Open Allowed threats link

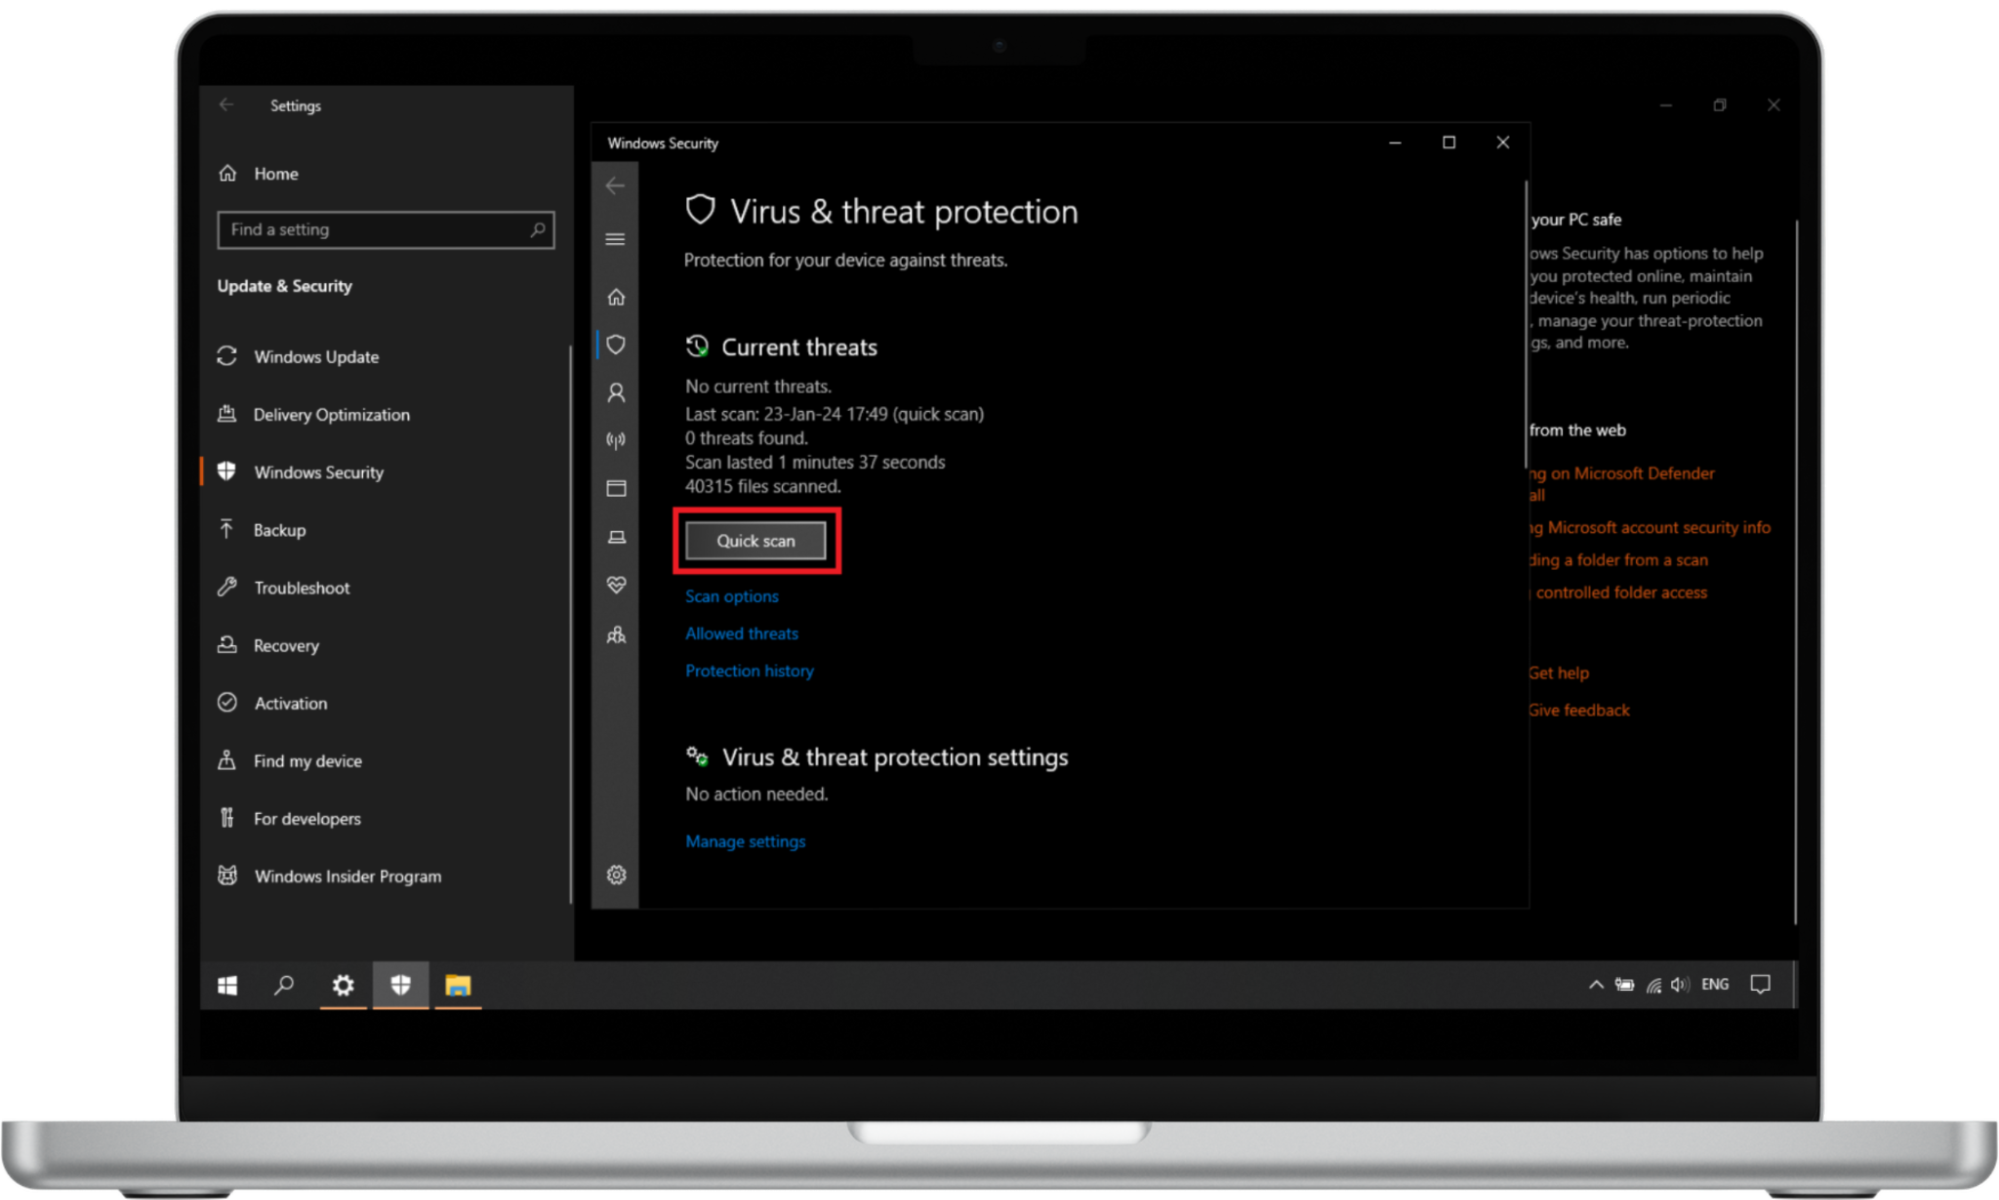(741, 633)
